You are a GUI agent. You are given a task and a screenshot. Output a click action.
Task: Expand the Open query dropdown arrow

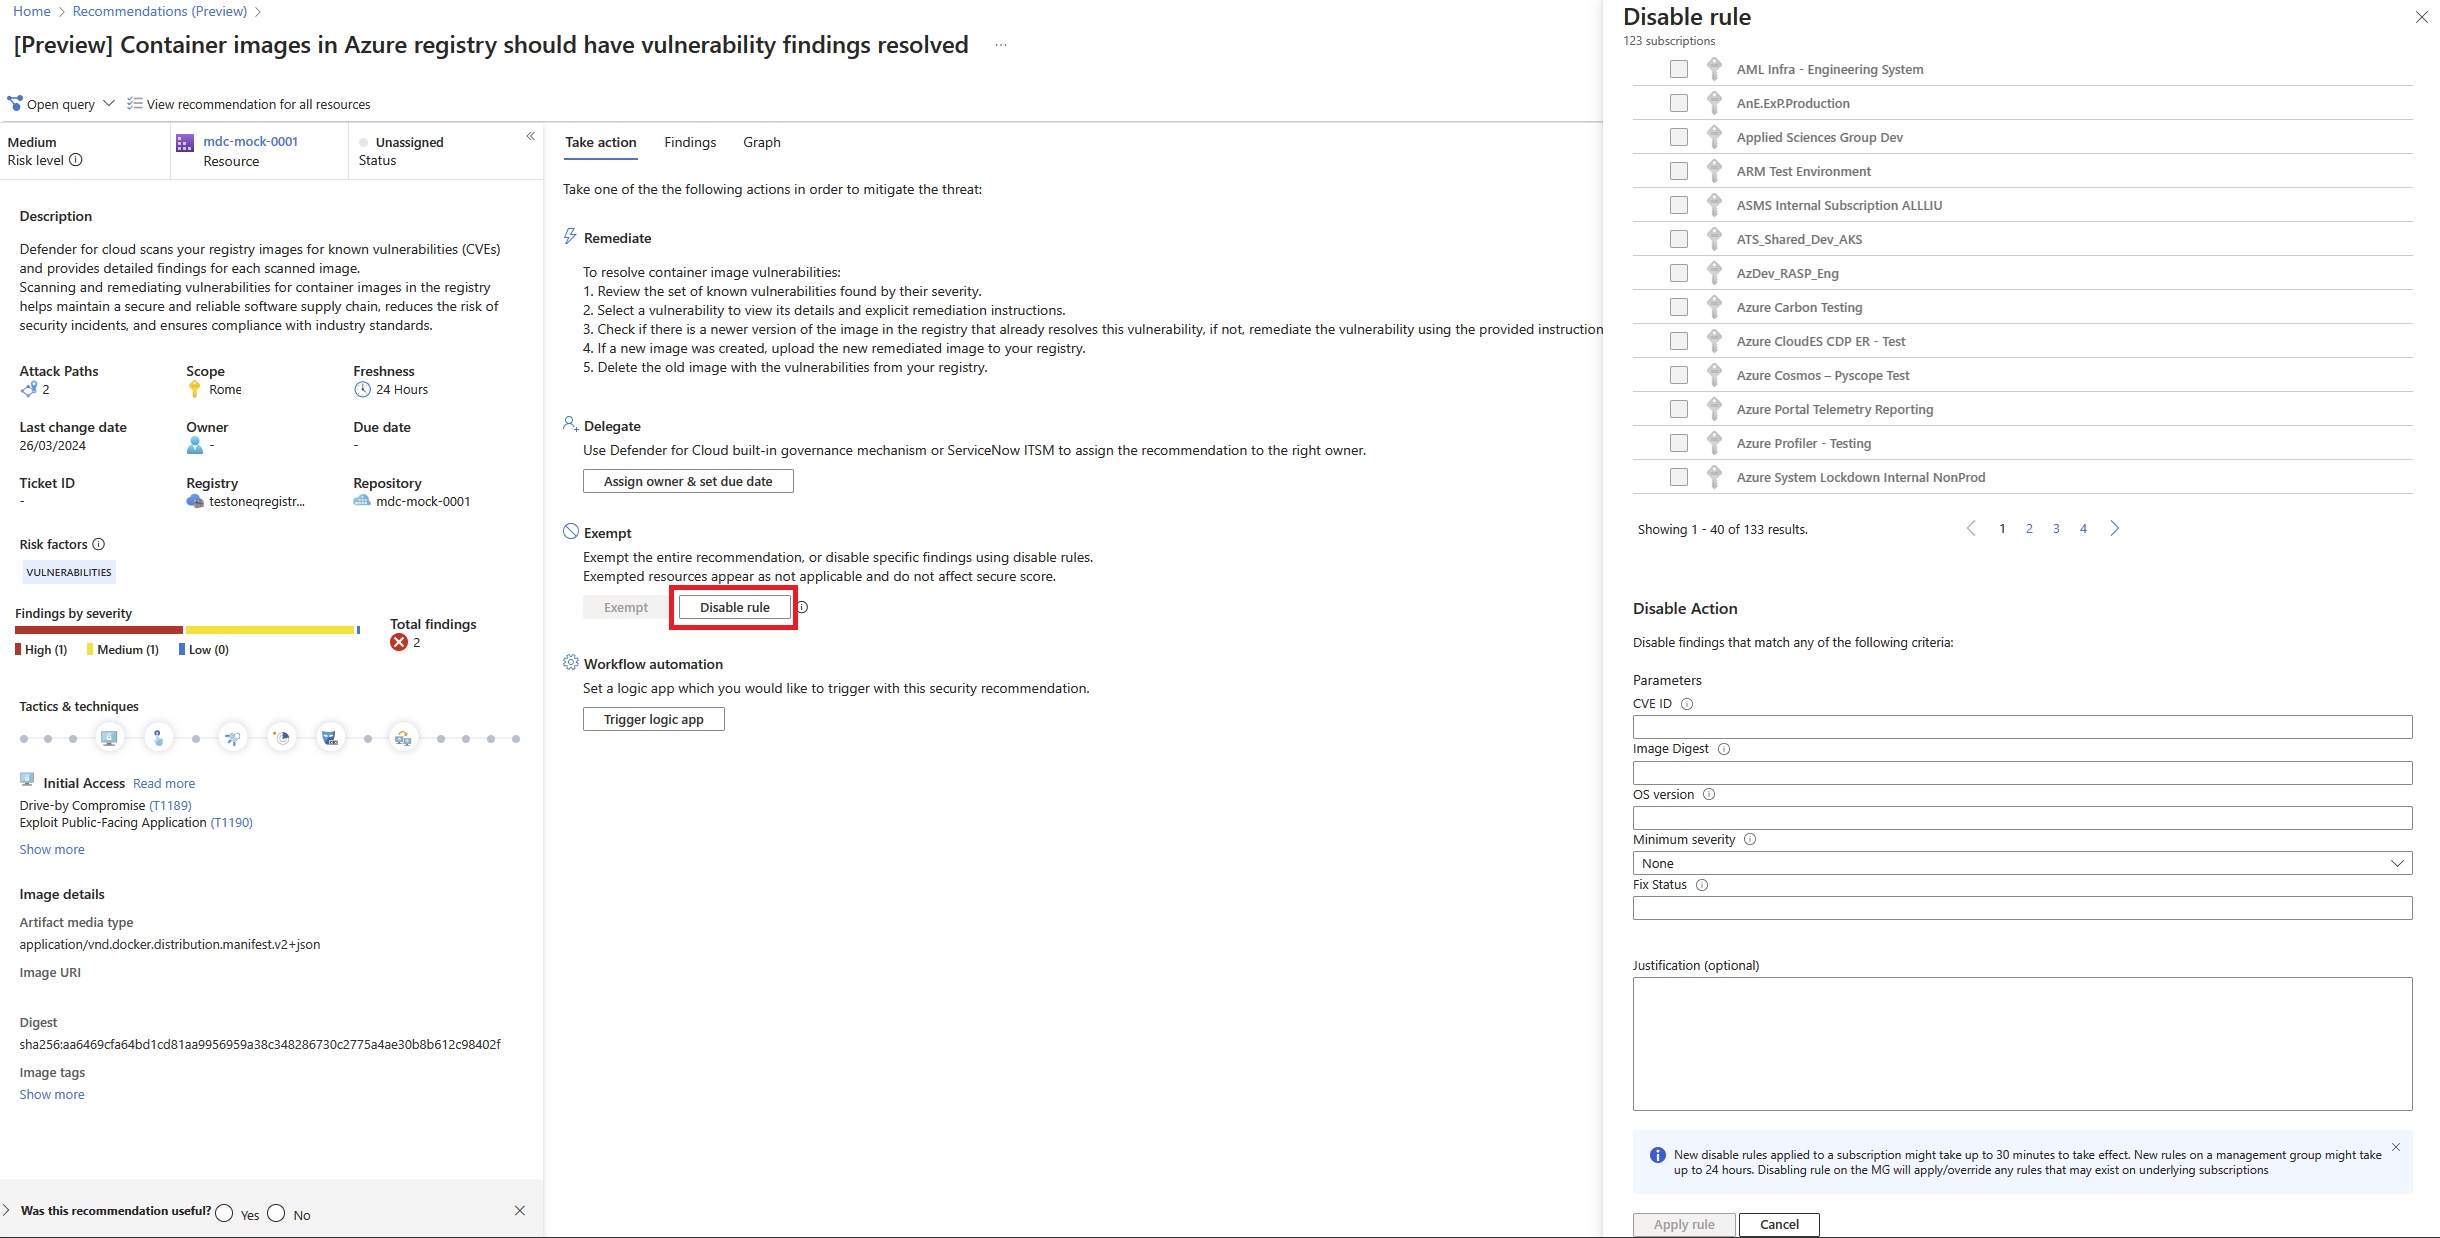point(109,103)
